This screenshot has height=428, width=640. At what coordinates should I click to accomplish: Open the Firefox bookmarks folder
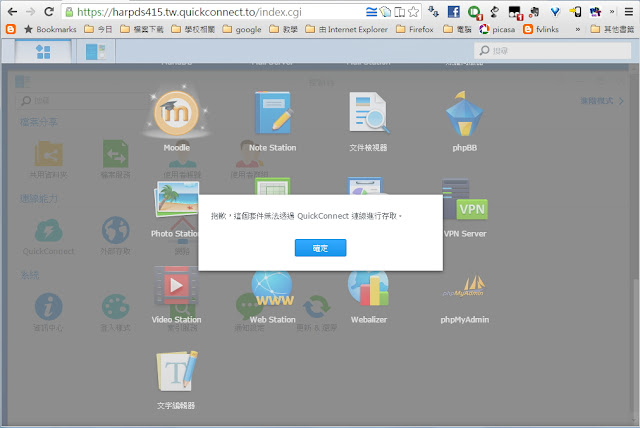coord(415,29)
